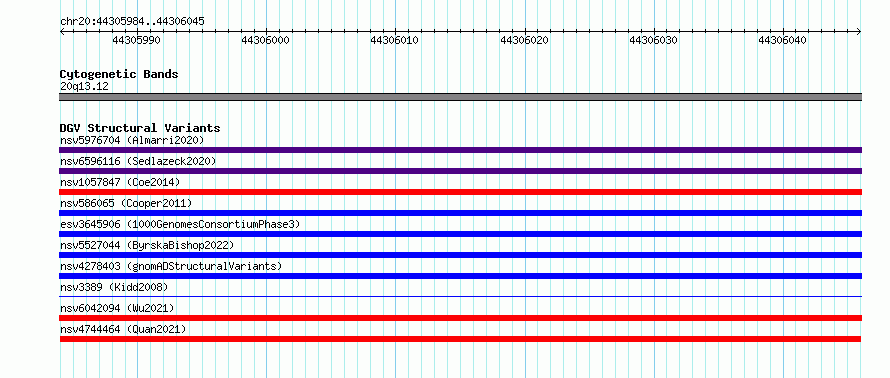Open the Cytogenetic Bands track heading
The image size is (890, 378).
[119, 74]
